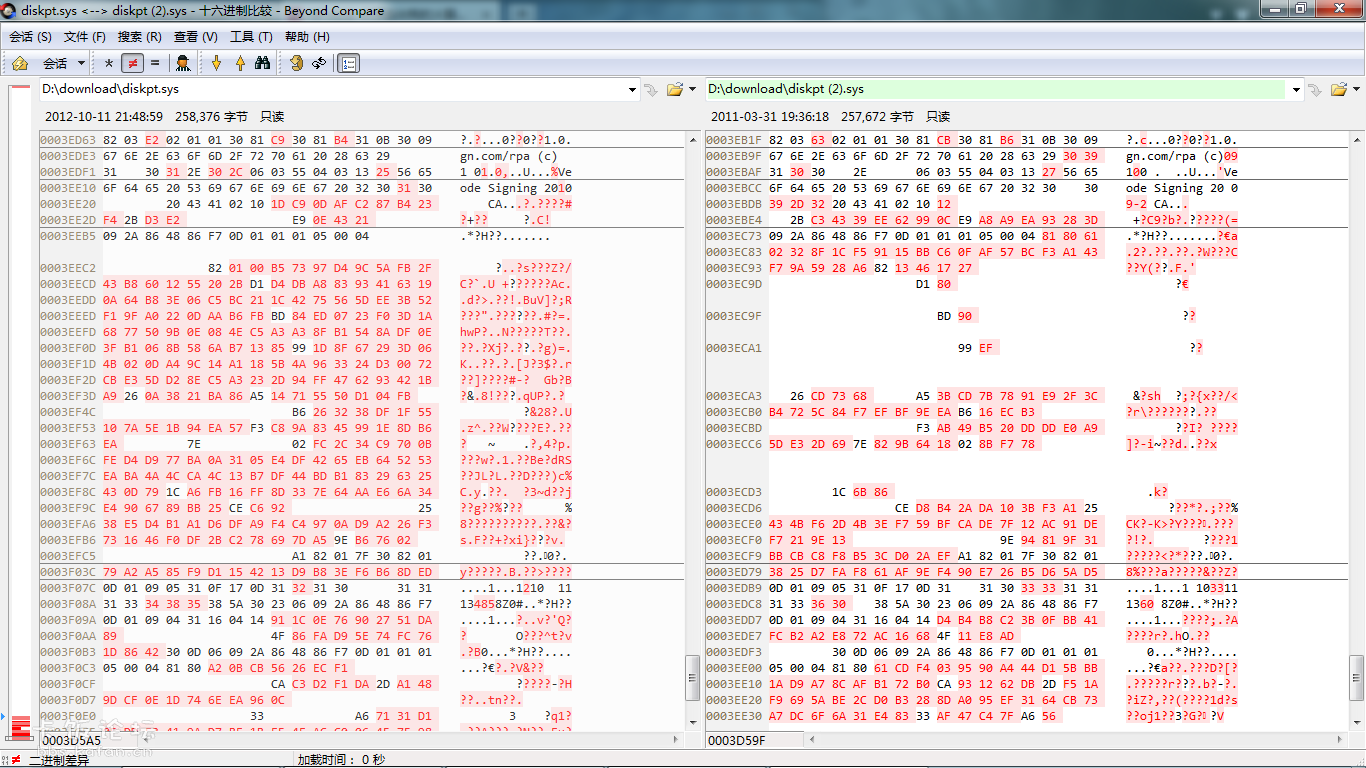Click left scrollbar up arrow
Screen dimensions: 1366x768
692,139
